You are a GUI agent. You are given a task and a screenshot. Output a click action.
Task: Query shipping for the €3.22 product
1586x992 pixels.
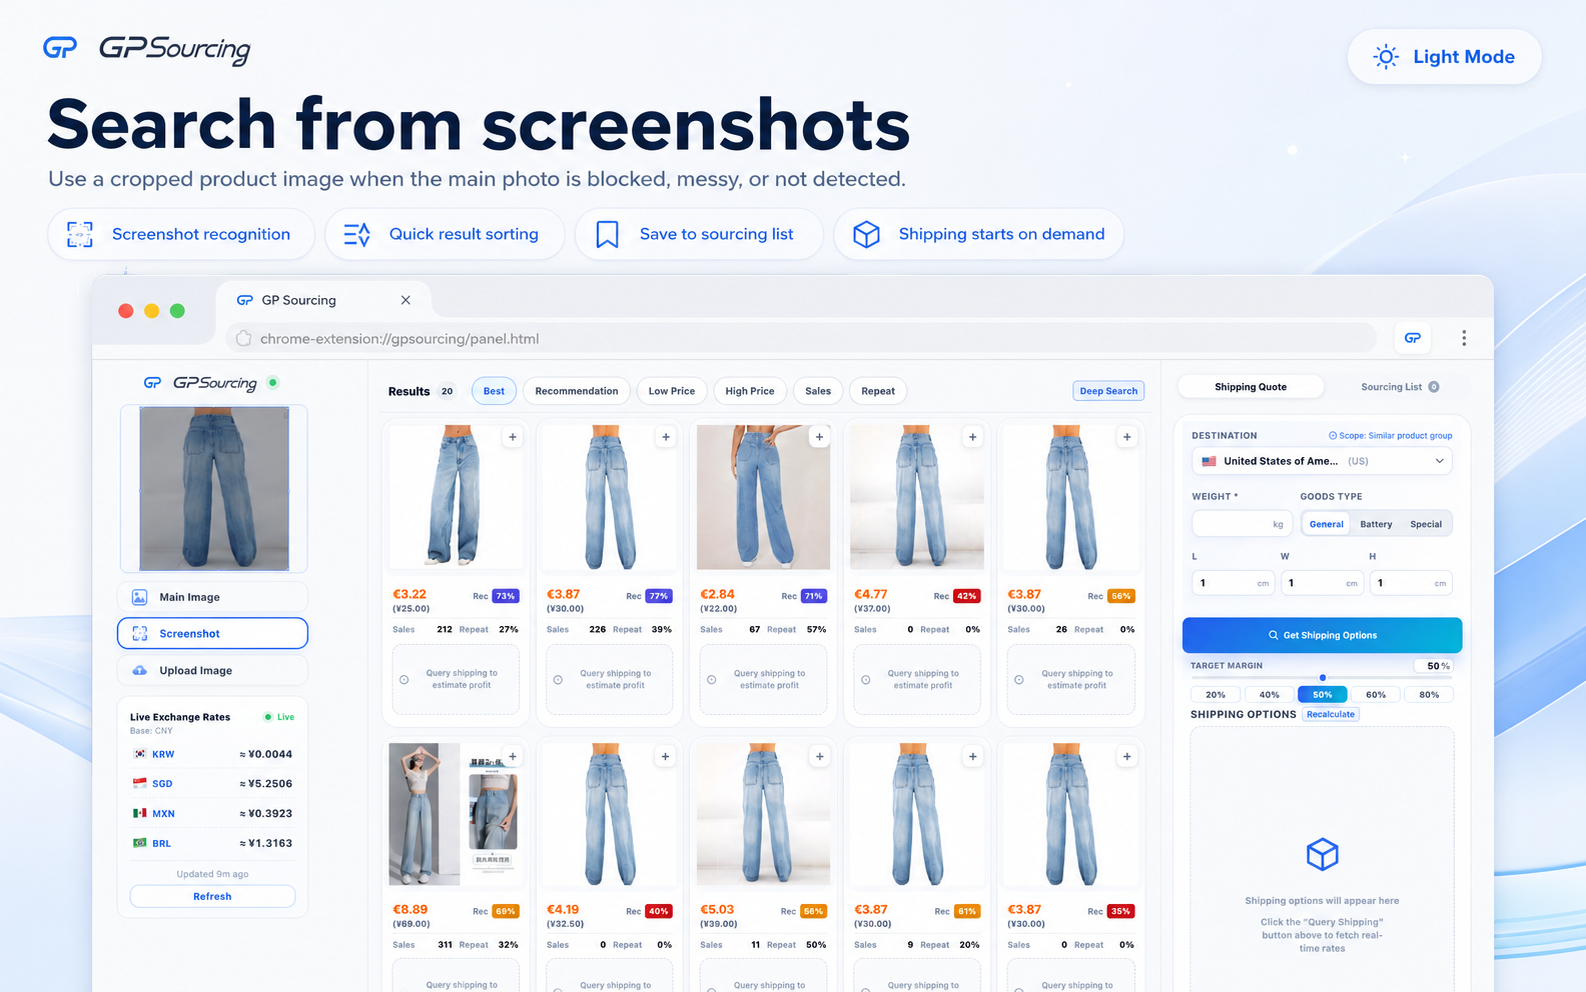pos(456,679)
